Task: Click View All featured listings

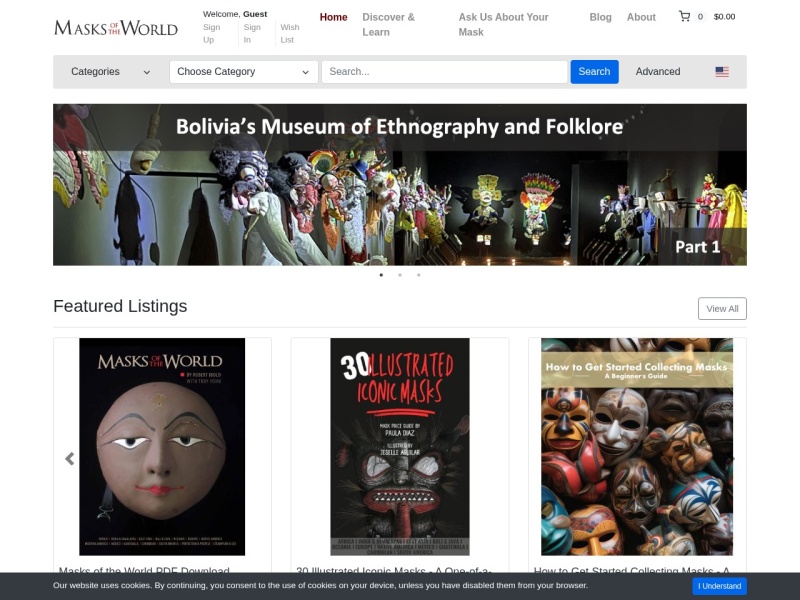Action: [722, 309]
